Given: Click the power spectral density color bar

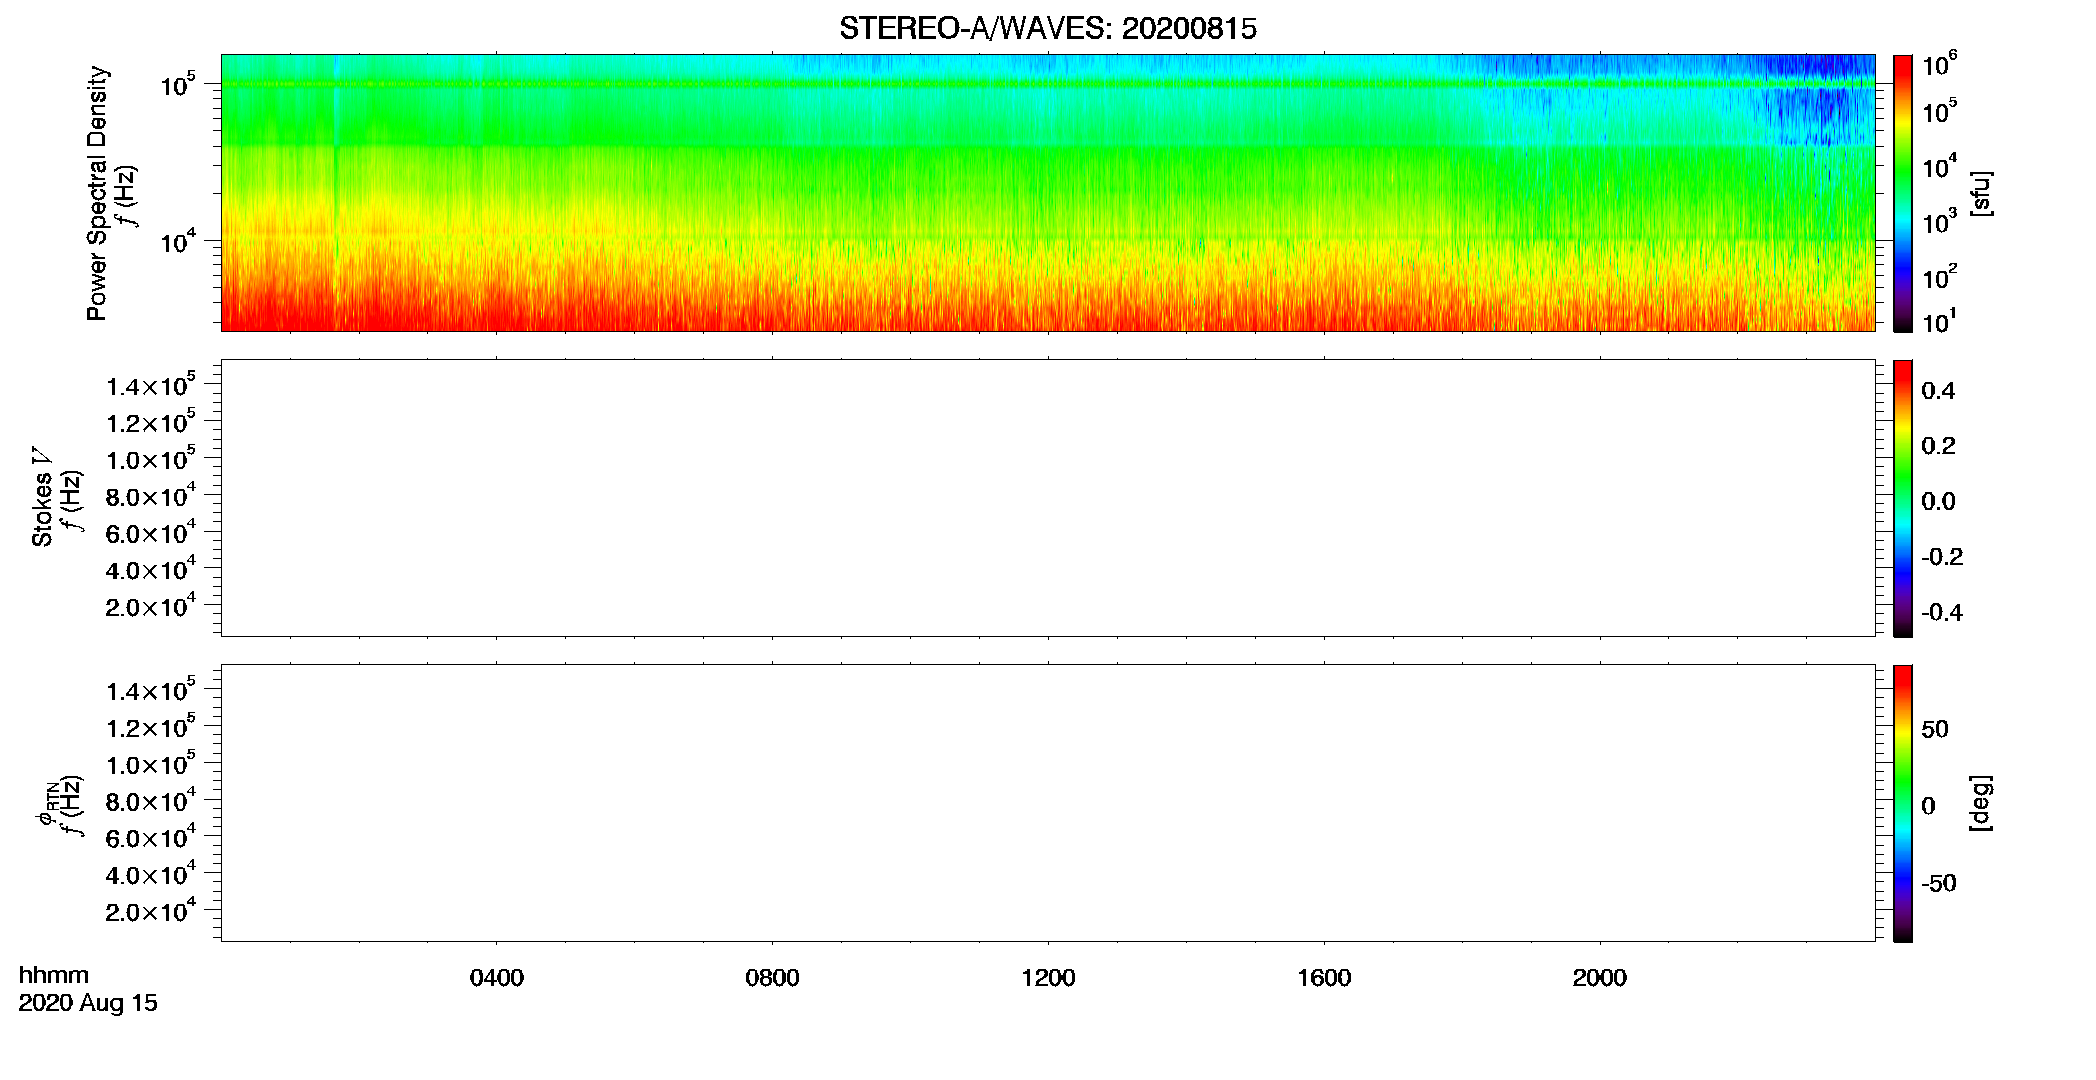Looking at the screenshot, I should [1902, 193].
